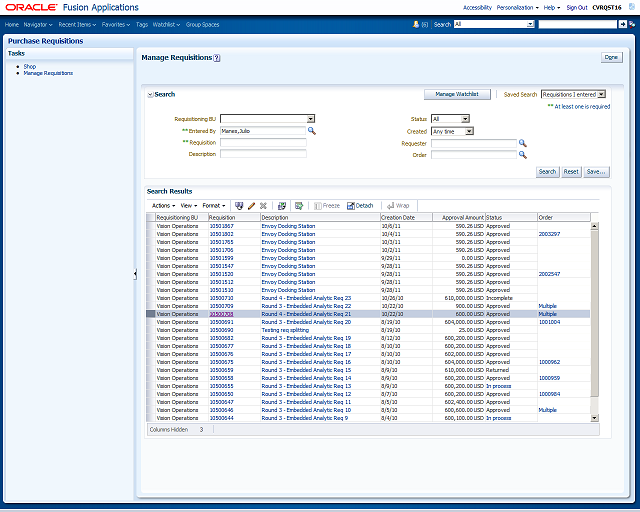The width and height of the screenshot is (640, 512).
Task: Click the Save... button
Action: click(x=596, y=172)
